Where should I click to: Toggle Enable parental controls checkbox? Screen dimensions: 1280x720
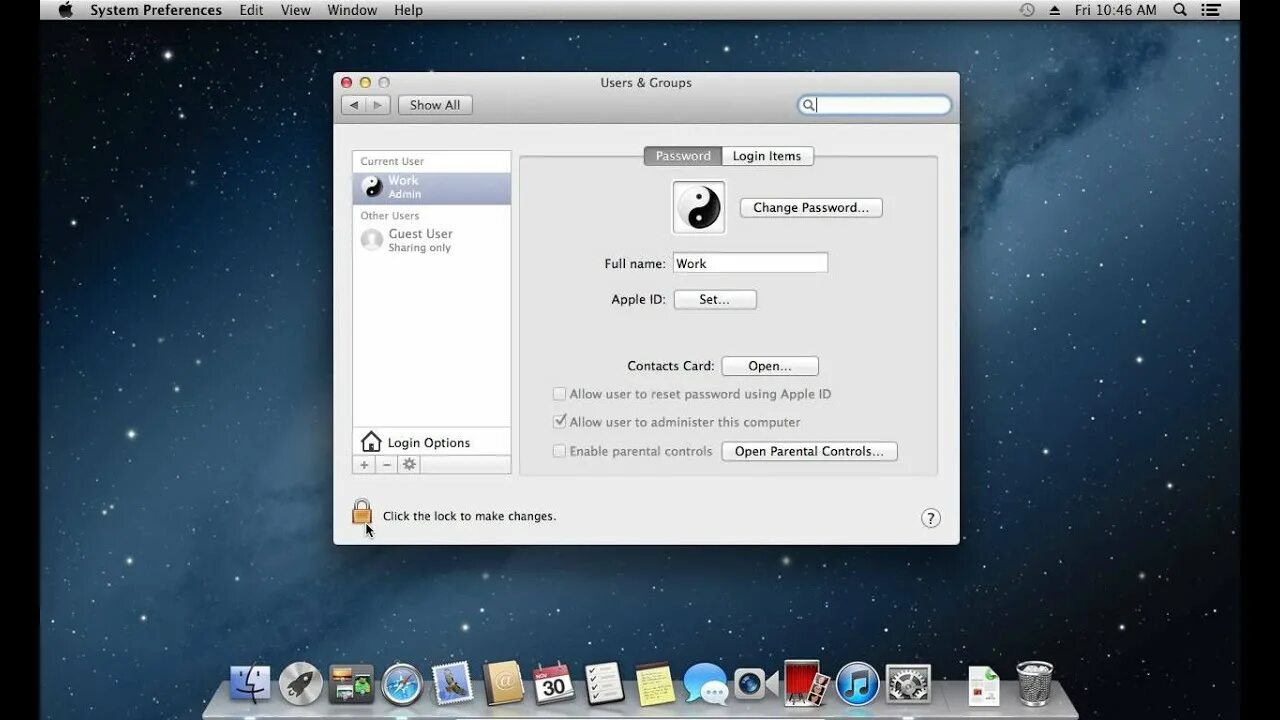(560, 451)
